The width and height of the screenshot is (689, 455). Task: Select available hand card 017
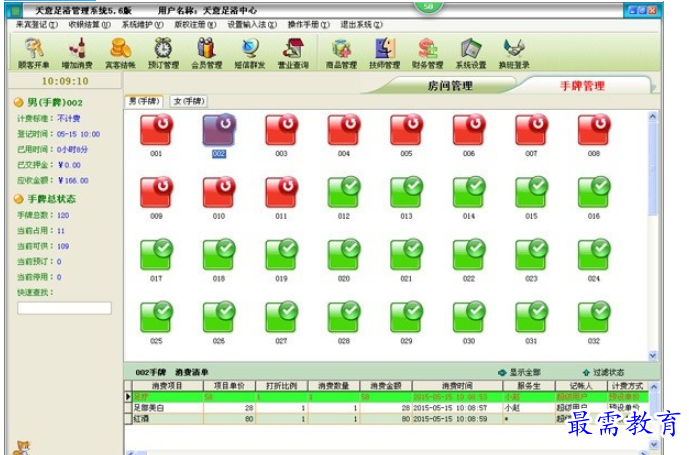(x=156, y=260)
